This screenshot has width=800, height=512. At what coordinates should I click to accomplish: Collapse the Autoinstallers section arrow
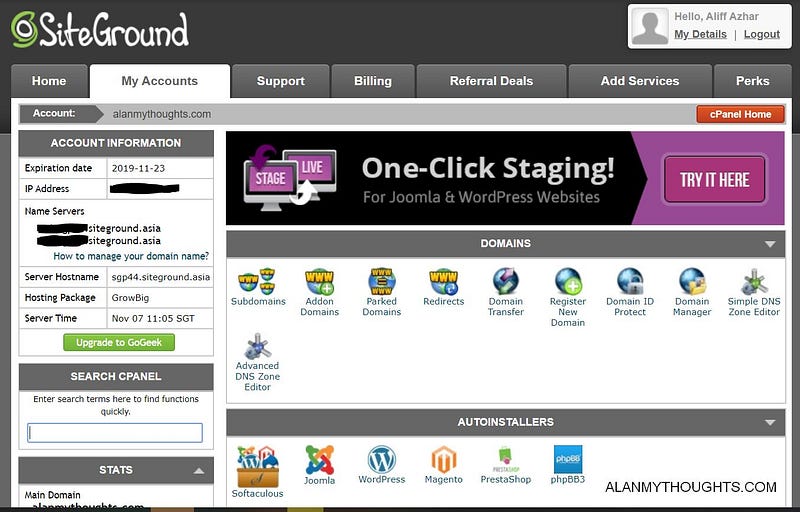click(770, 422)
